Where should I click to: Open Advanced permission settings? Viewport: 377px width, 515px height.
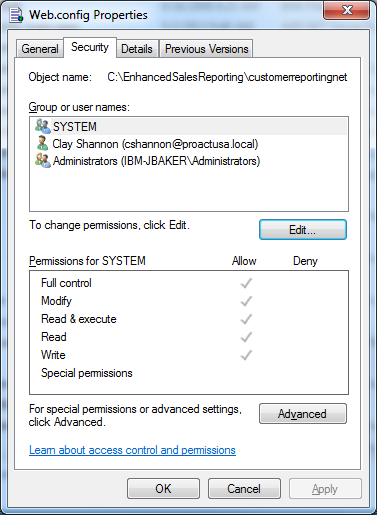point(303,414)
